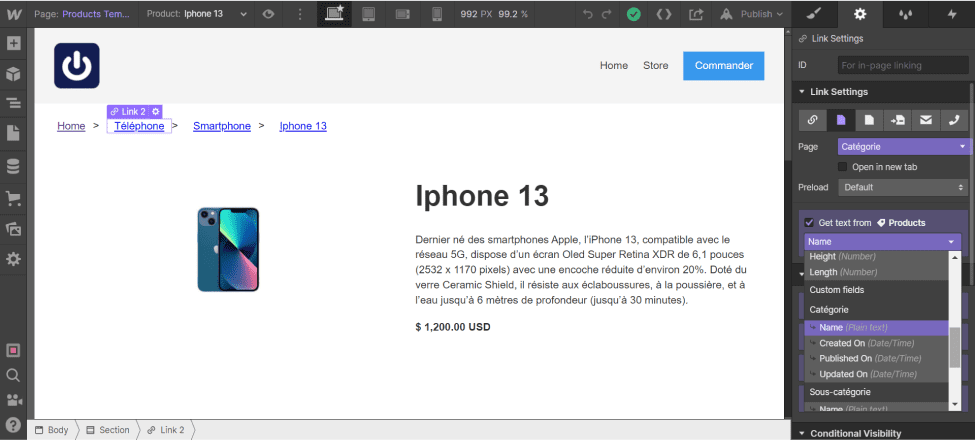
Task: Uncheck Get text from Products
Action: [809, 222]
